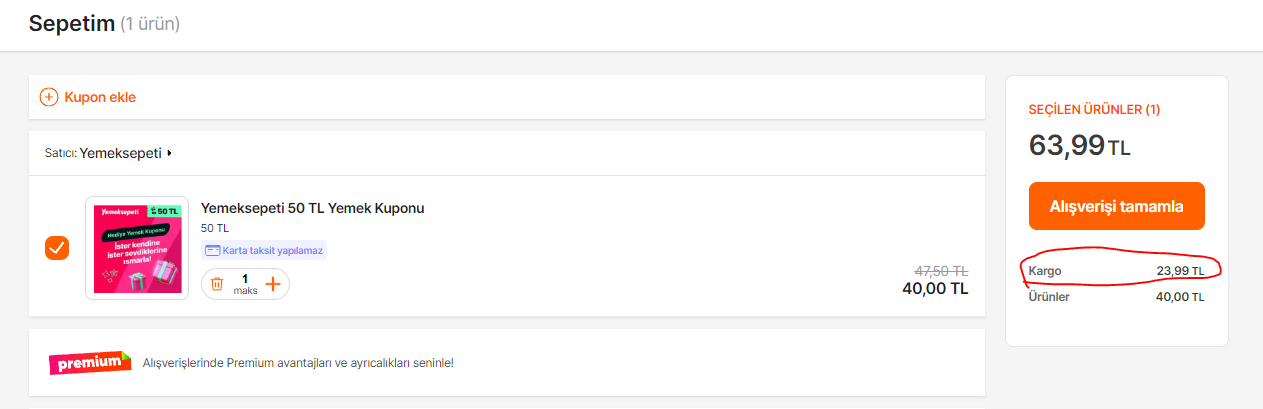The height and width of the screenshot is (409, 1263).
Task: Click the product thumbnail image
Action: pos(137,247)
